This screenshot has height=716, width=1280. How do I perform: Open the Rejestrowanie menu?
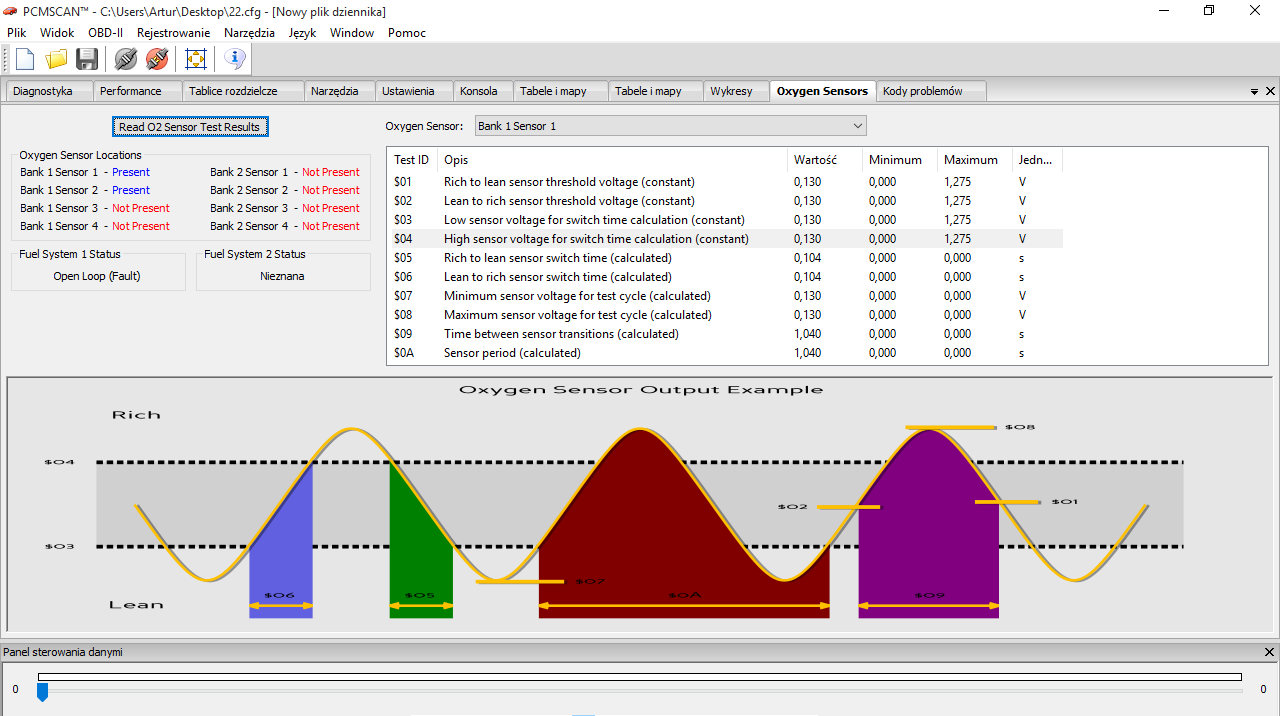pos(173,33)
